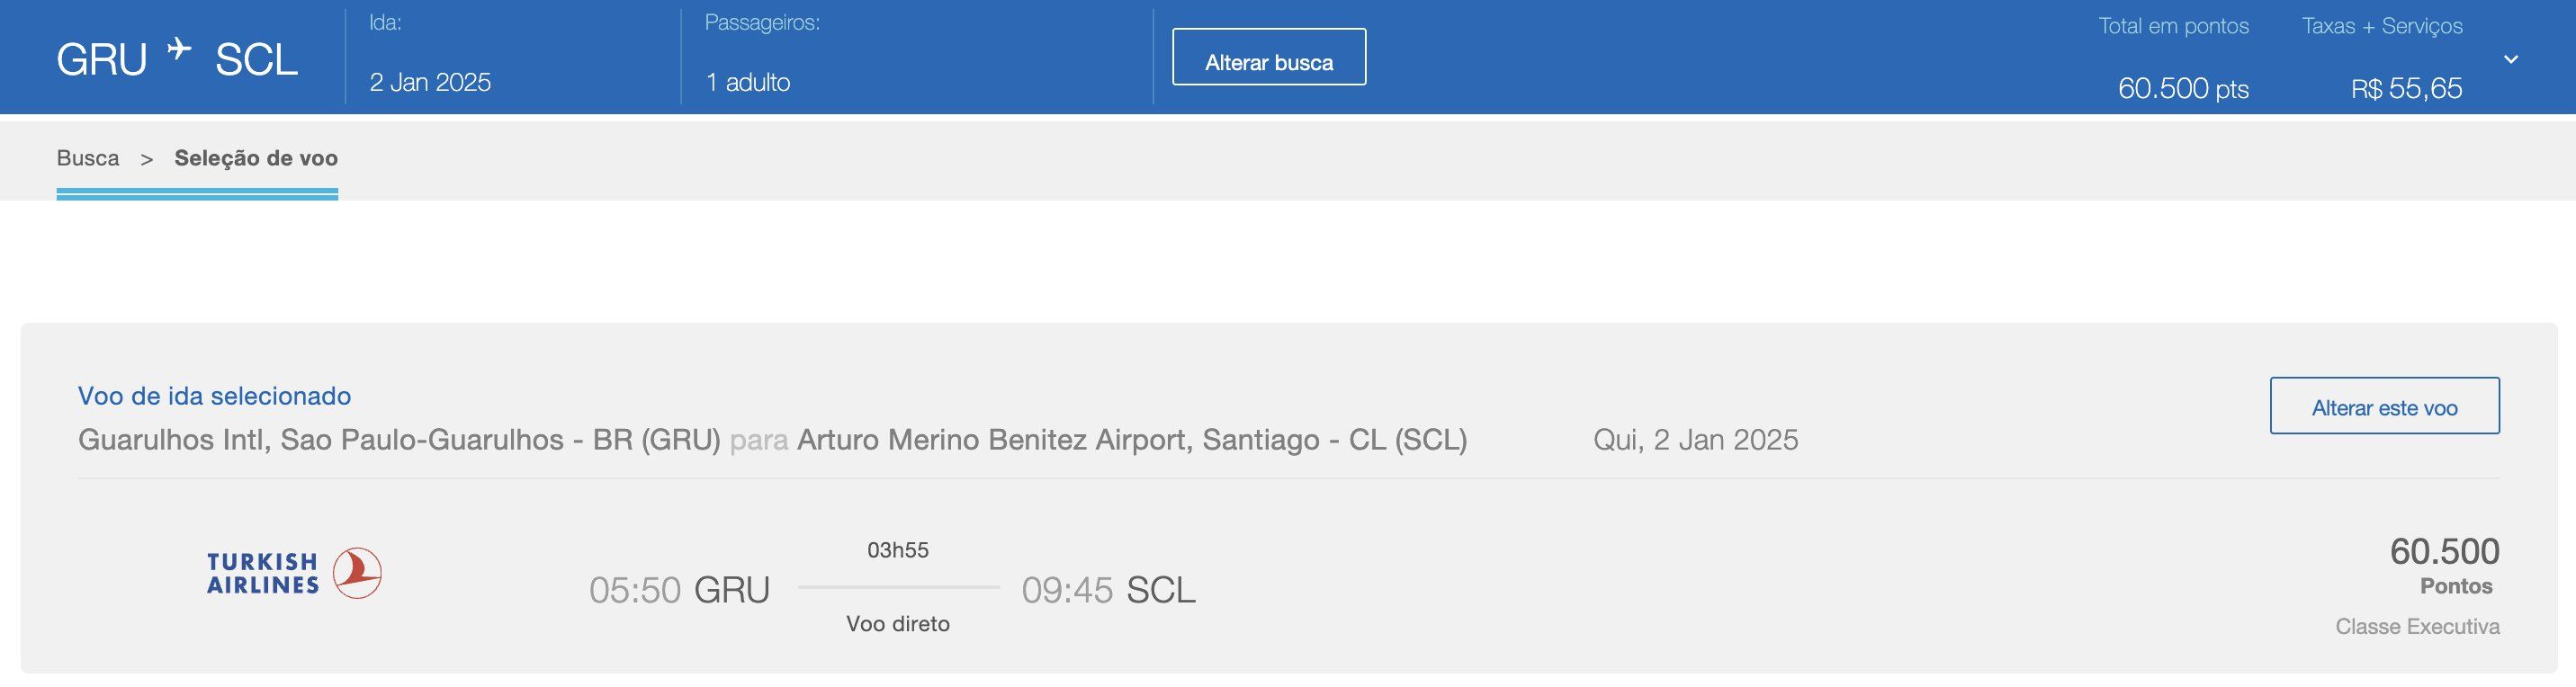This screenshot has height=687, width=2576.
Task: Click the "03h55" flight duration label
Action: pos(898,550)
